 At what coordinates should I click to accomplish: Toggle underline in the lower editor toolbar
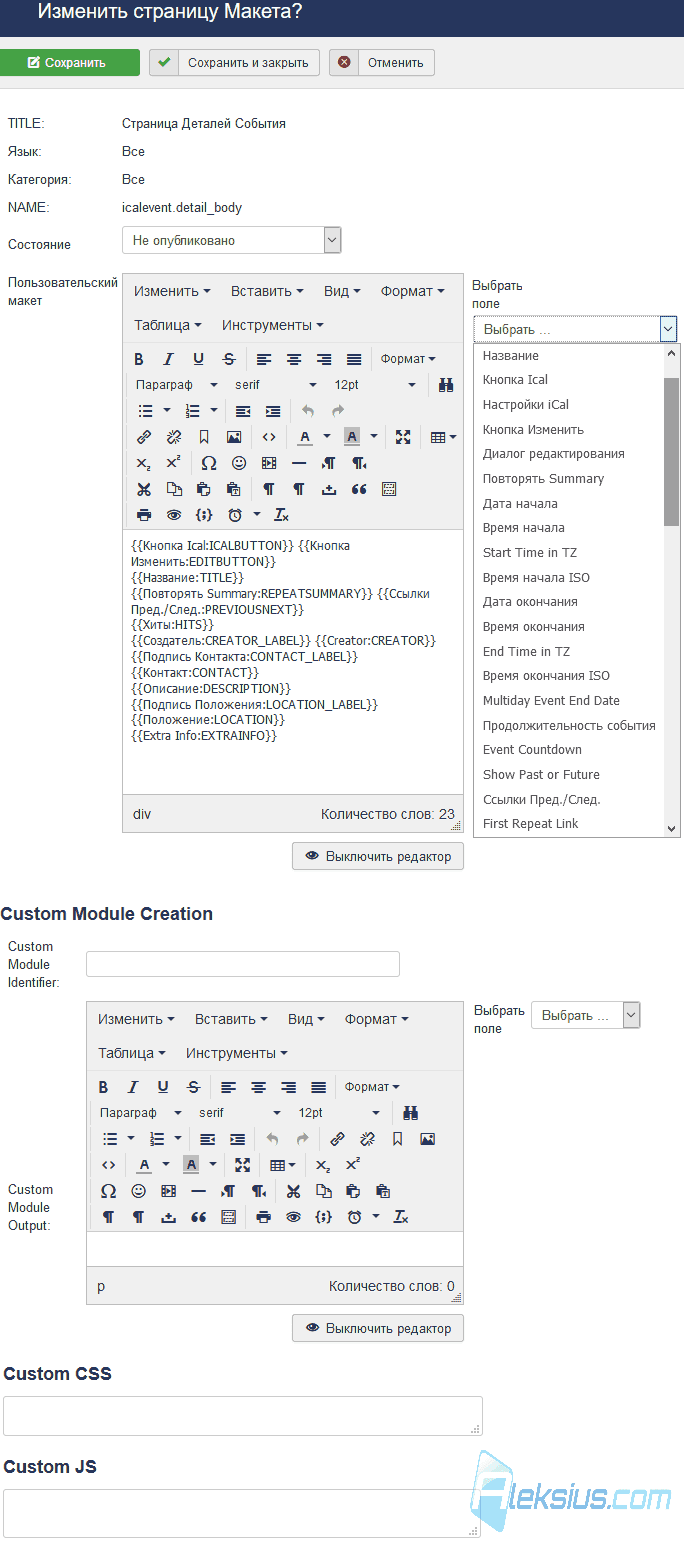(163, 1087)
